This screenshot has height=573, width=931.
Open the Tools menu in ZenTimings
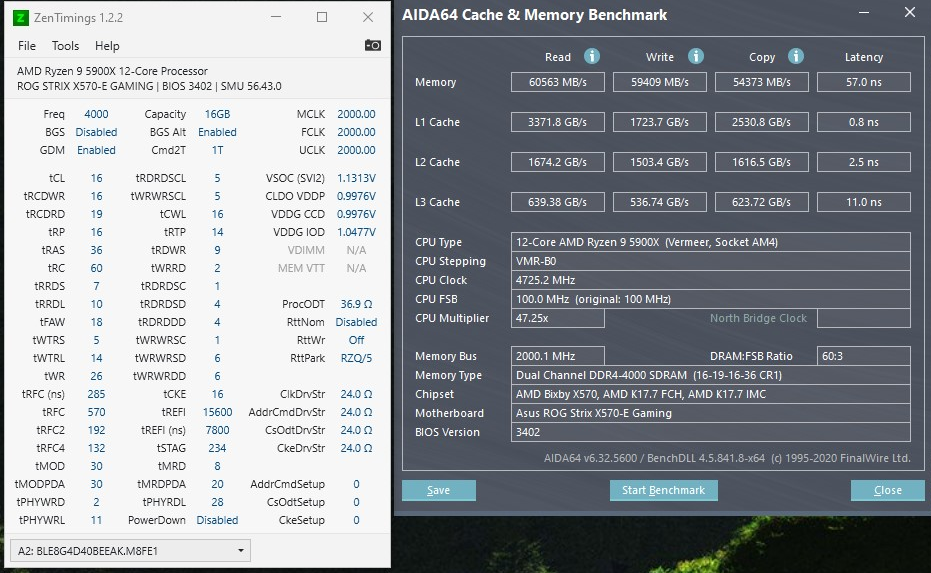point(65,46)
